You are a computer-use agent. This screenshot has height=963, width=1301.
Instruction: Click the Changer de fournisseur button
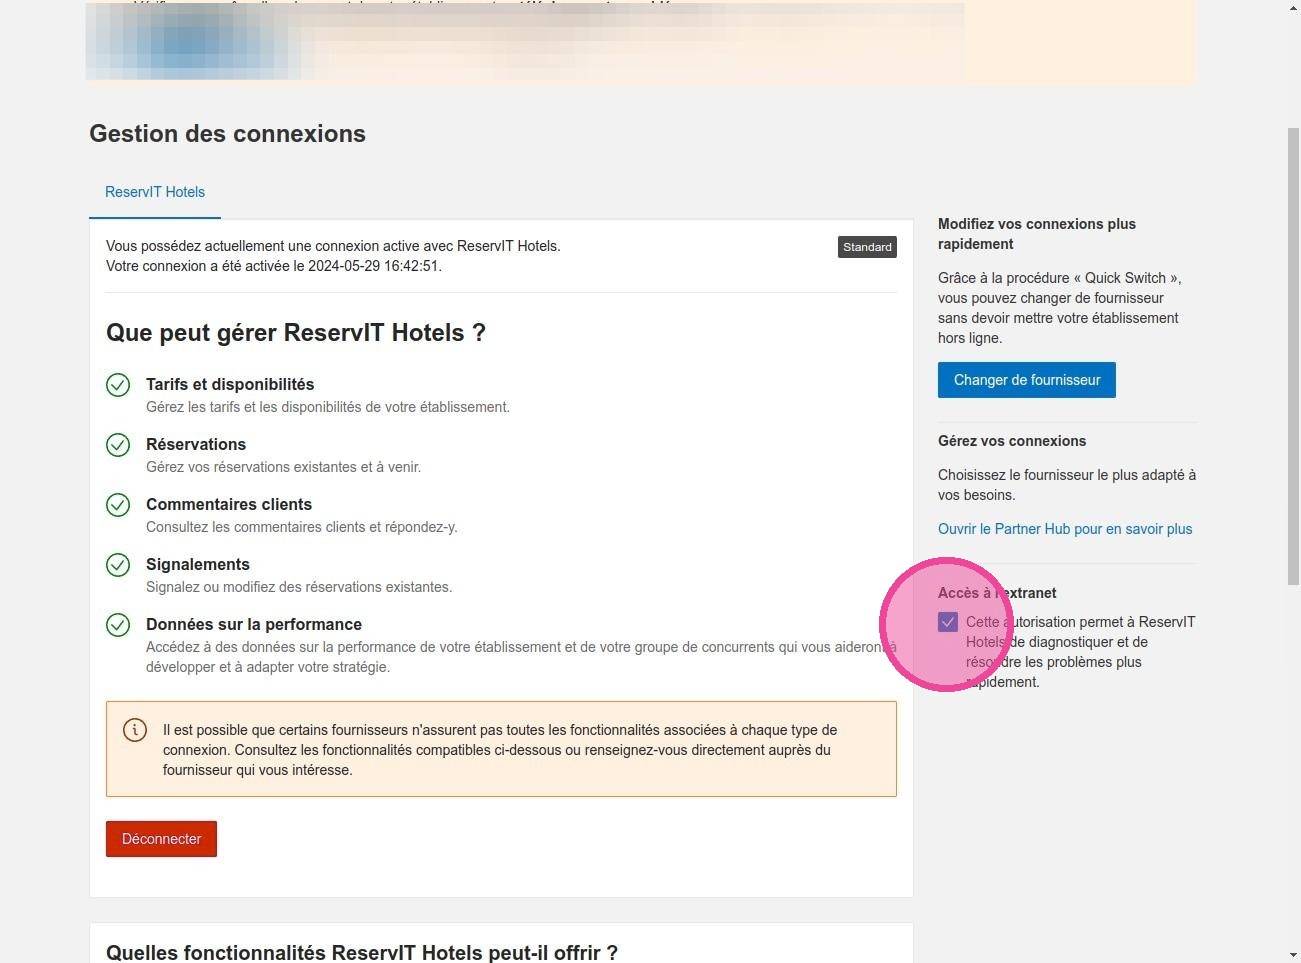pos(1026,380)
